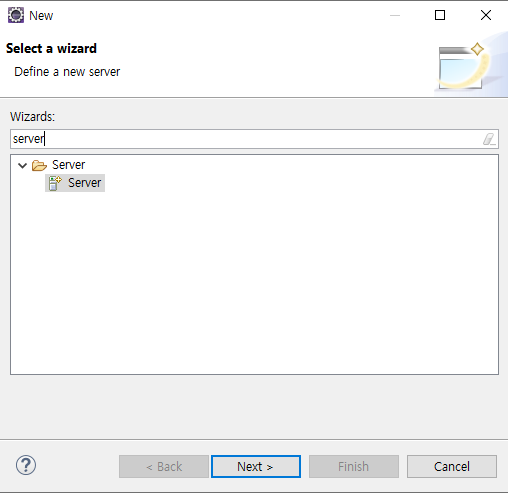Maximize the New dialog window
Screen dimensions: 508x493
pos(440,15)
